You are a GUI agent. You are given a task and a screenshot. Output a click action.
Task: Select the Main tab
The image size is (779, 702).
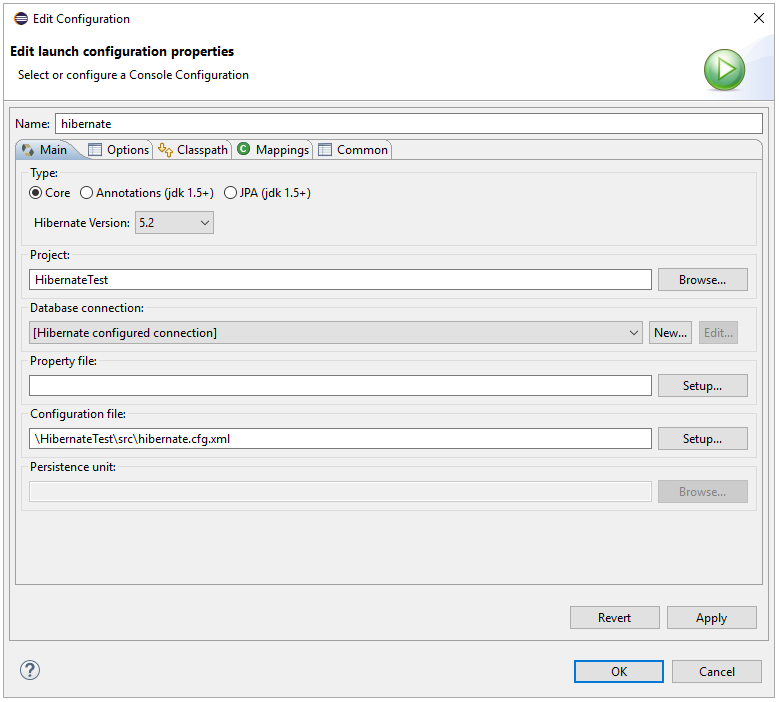tap(44, 150)
